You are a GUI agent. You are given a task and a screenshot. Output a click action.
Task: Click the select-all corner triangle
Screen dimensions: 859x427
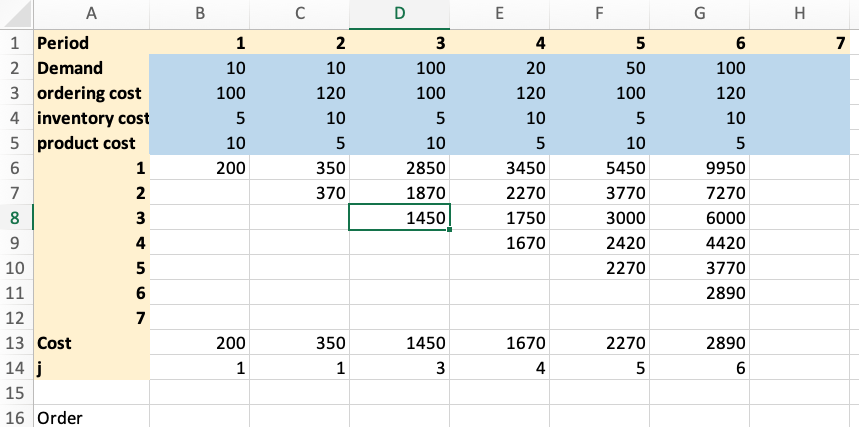16,14
